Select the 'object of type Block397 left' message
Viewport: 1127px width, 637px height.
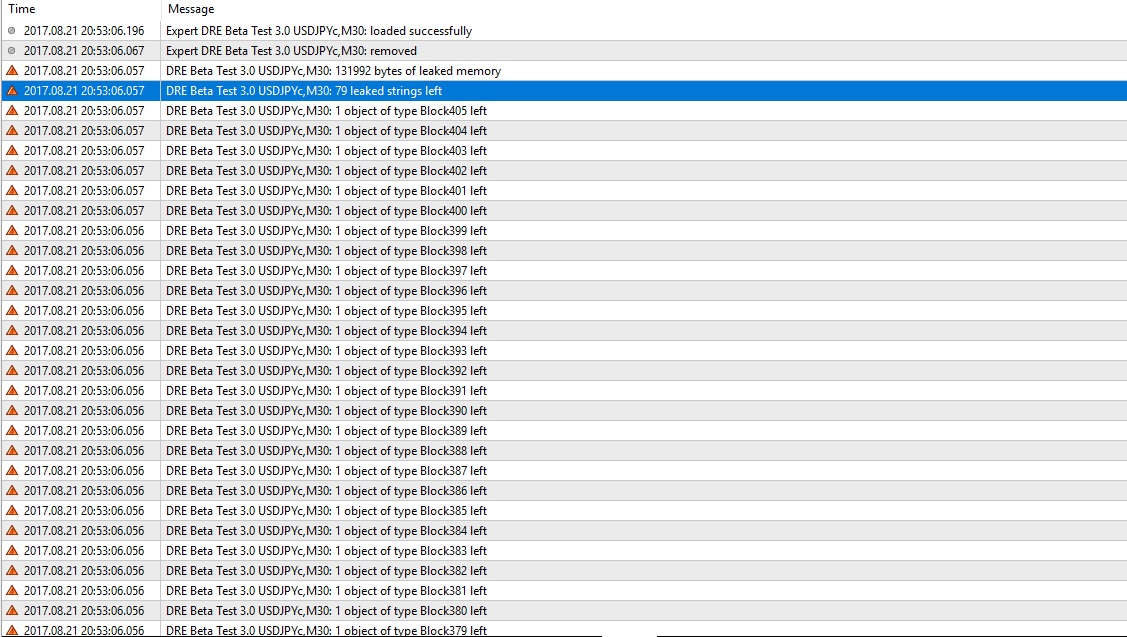[326, 270]
